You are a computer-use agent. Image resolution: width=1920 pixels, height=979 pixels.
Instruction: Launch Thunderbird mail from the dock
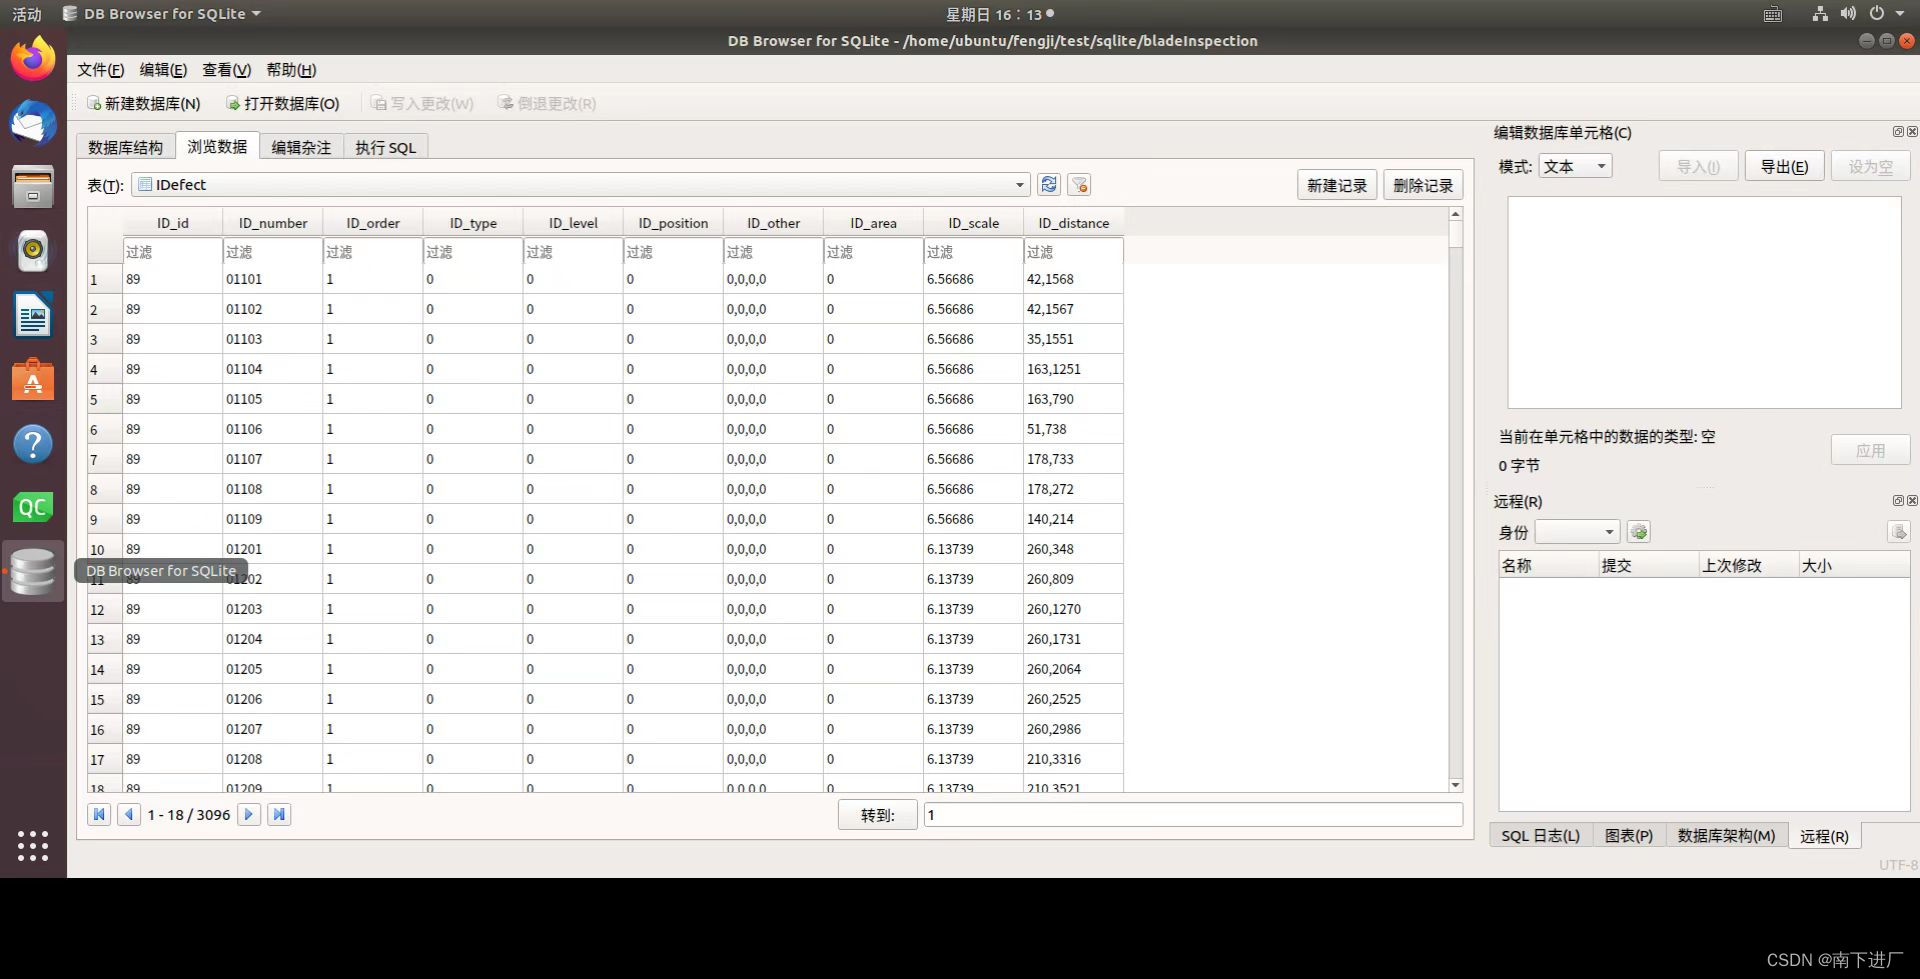33,123
